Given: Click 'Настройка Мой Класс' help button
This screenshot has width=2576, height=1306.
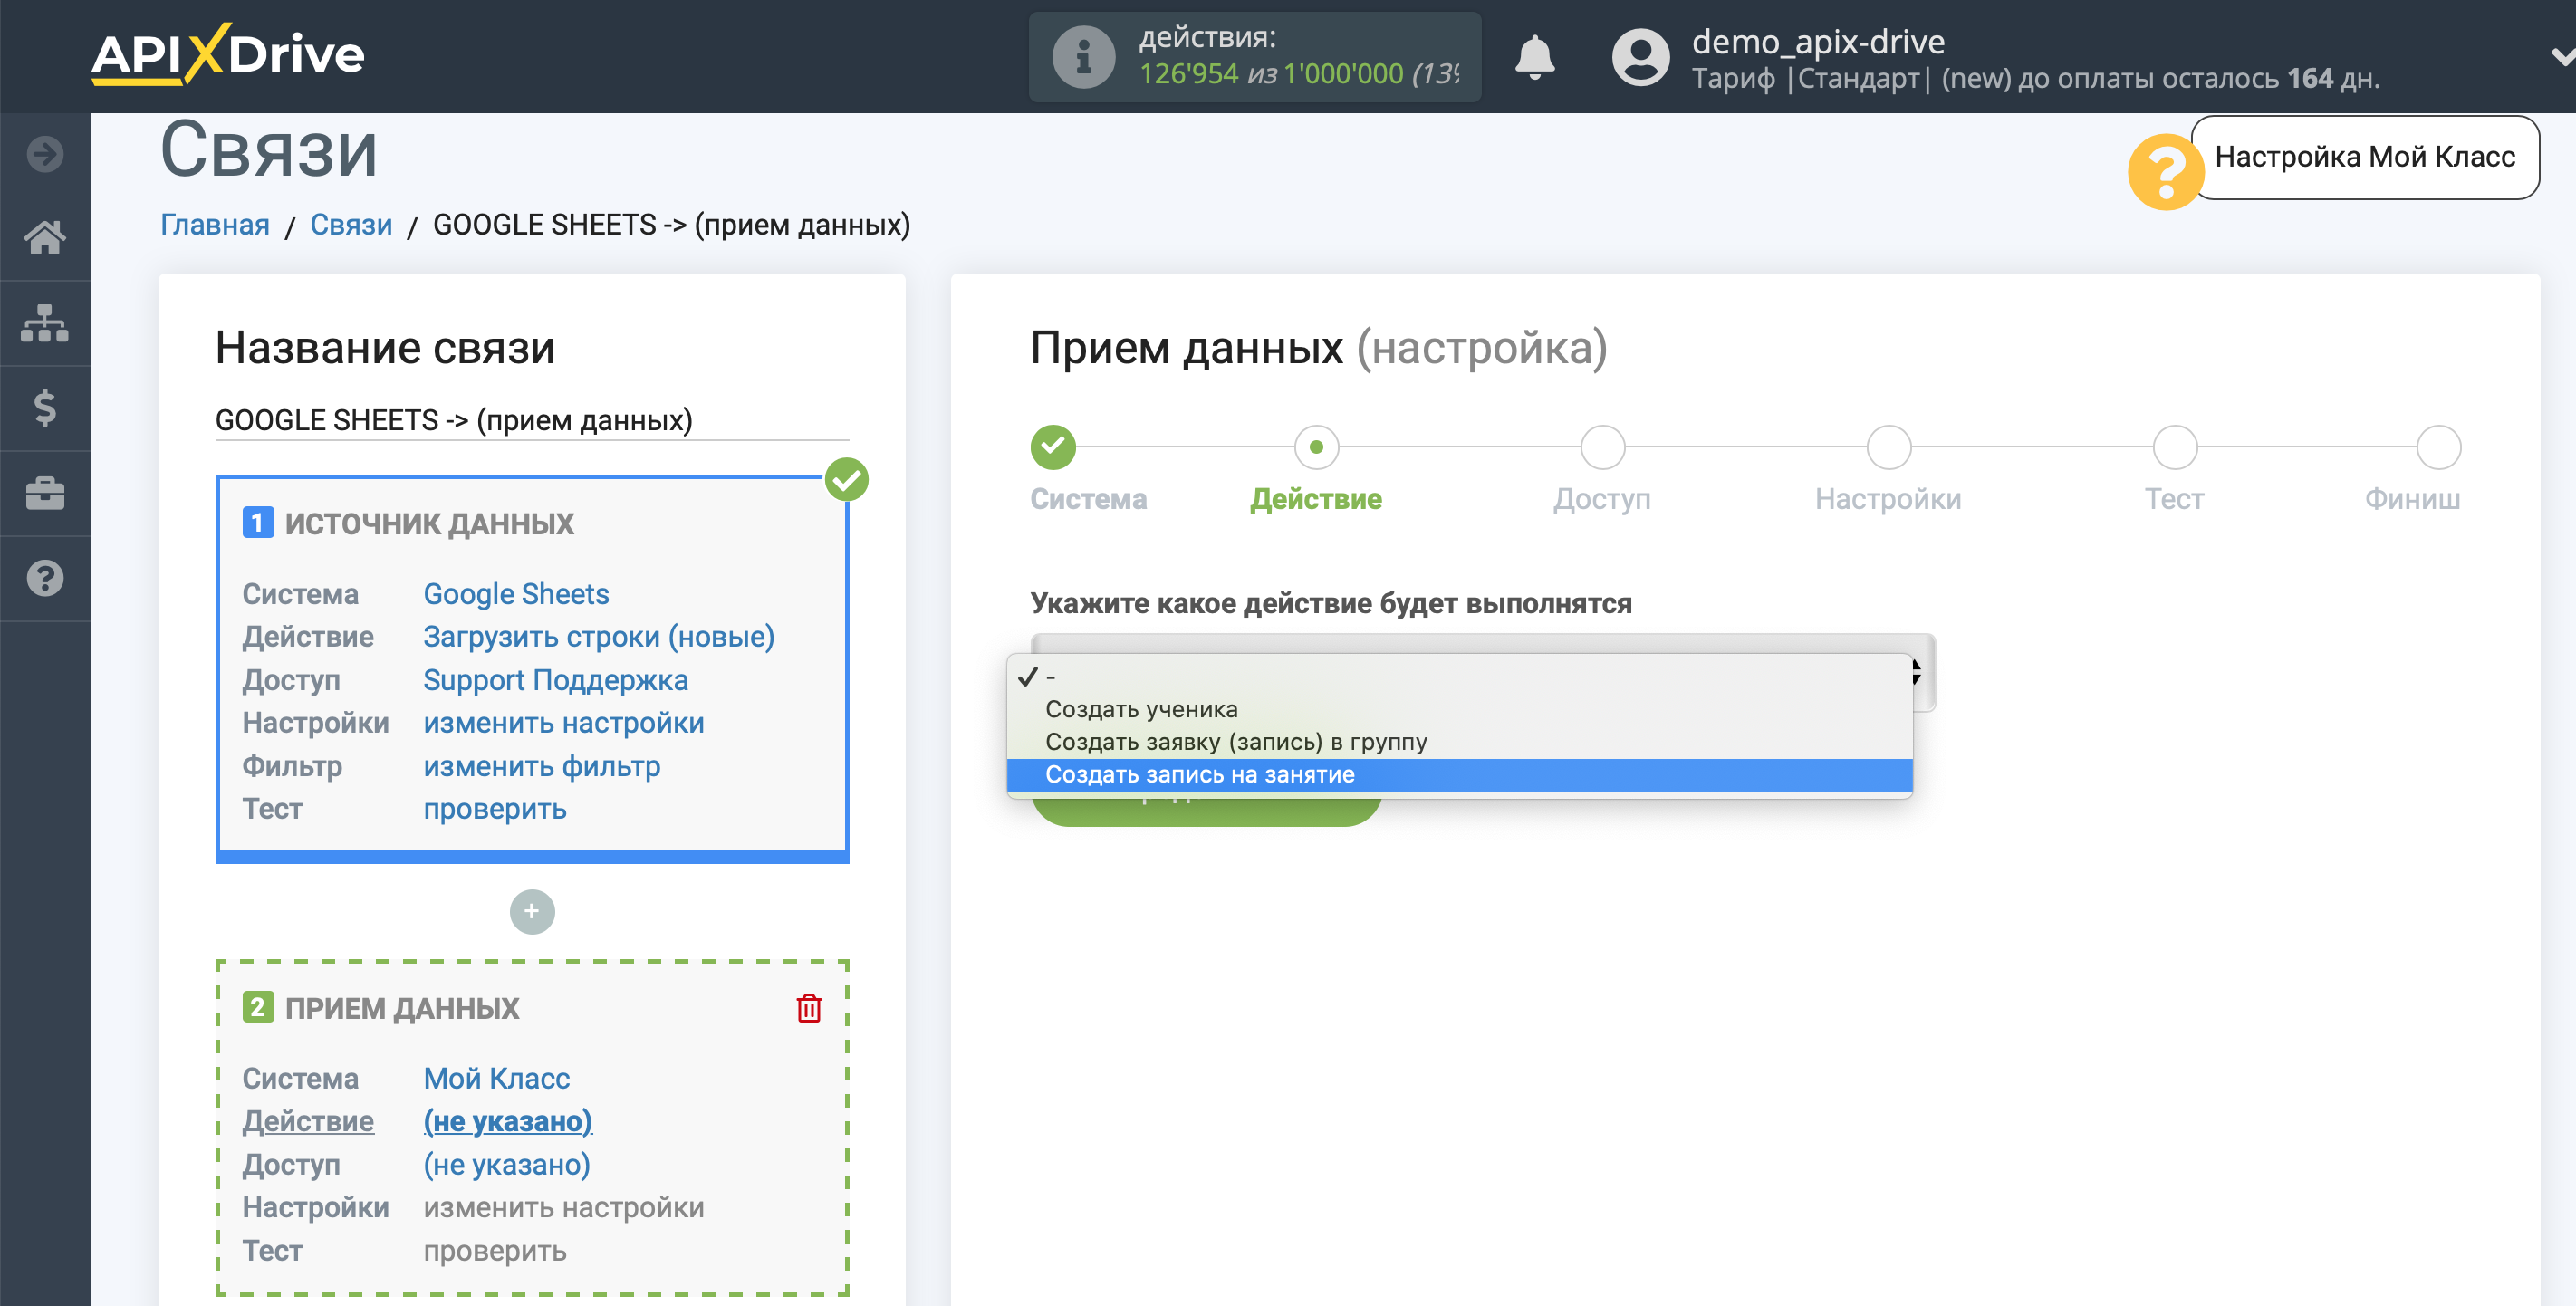Looking at the screenshot, I should click(x=2364, y=157).
